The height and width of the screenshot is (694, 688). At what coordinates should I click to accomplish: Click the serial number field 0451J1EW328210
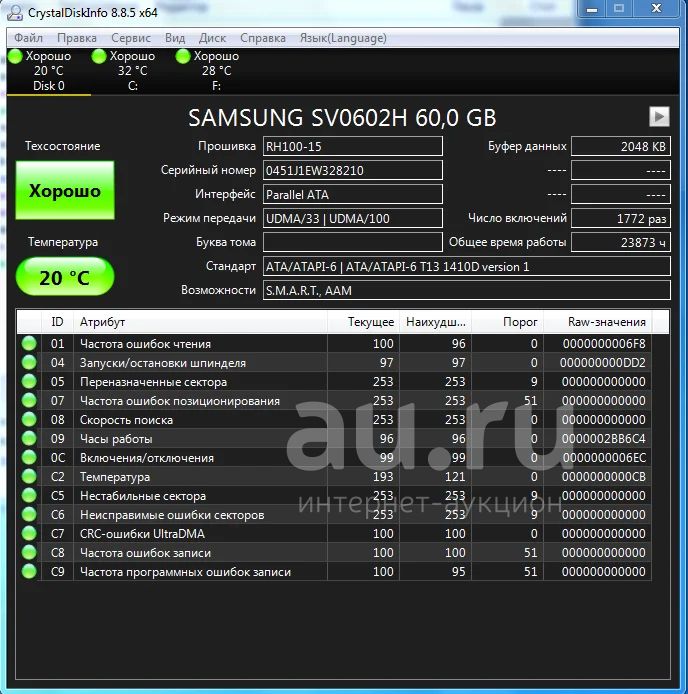(x=353, y=170)
